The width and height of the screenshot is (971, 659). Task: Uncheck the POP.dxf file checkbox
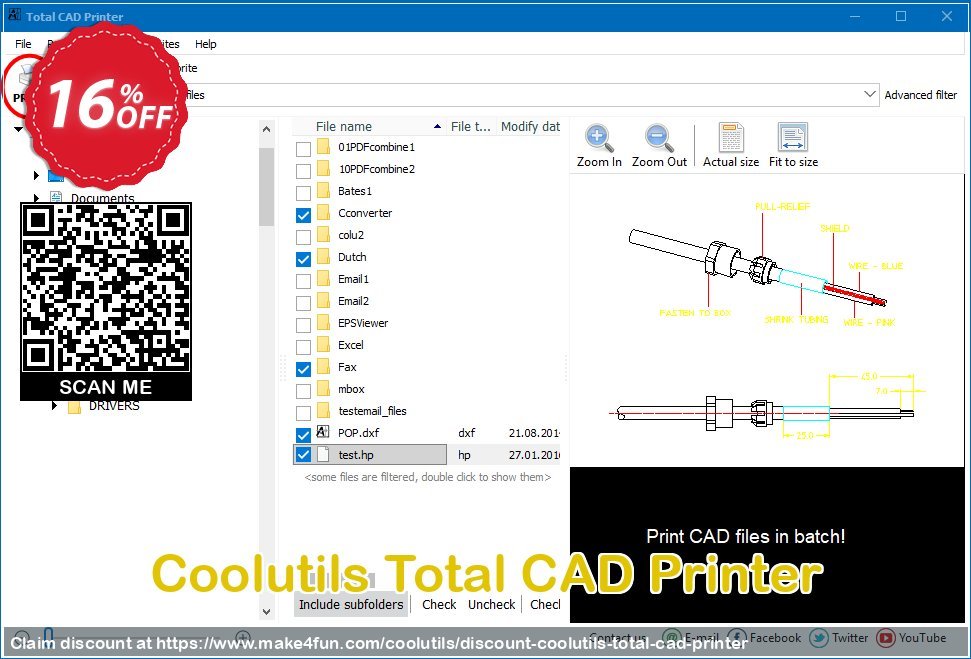tap(303, 434)
